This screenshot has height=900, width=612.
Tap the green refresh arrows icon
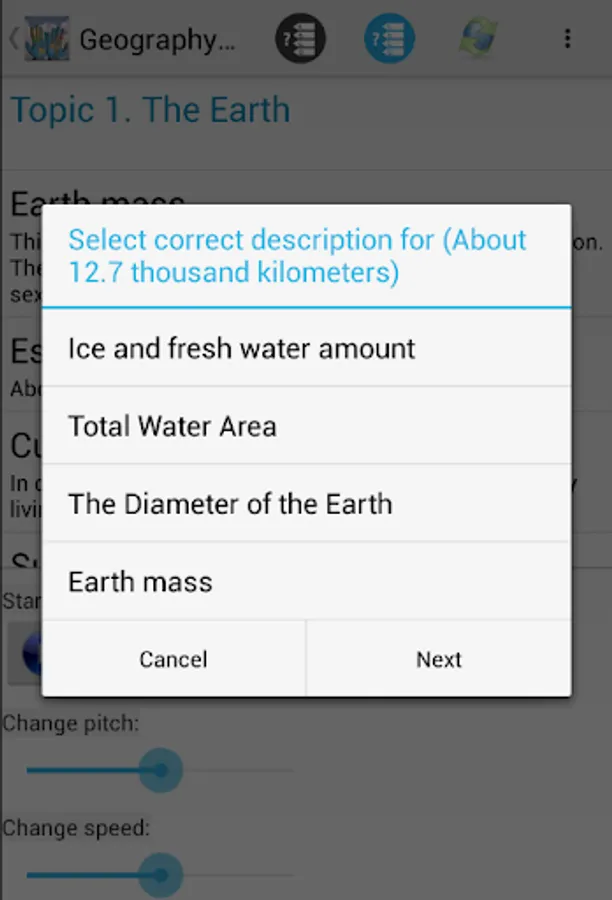point(478,38)
